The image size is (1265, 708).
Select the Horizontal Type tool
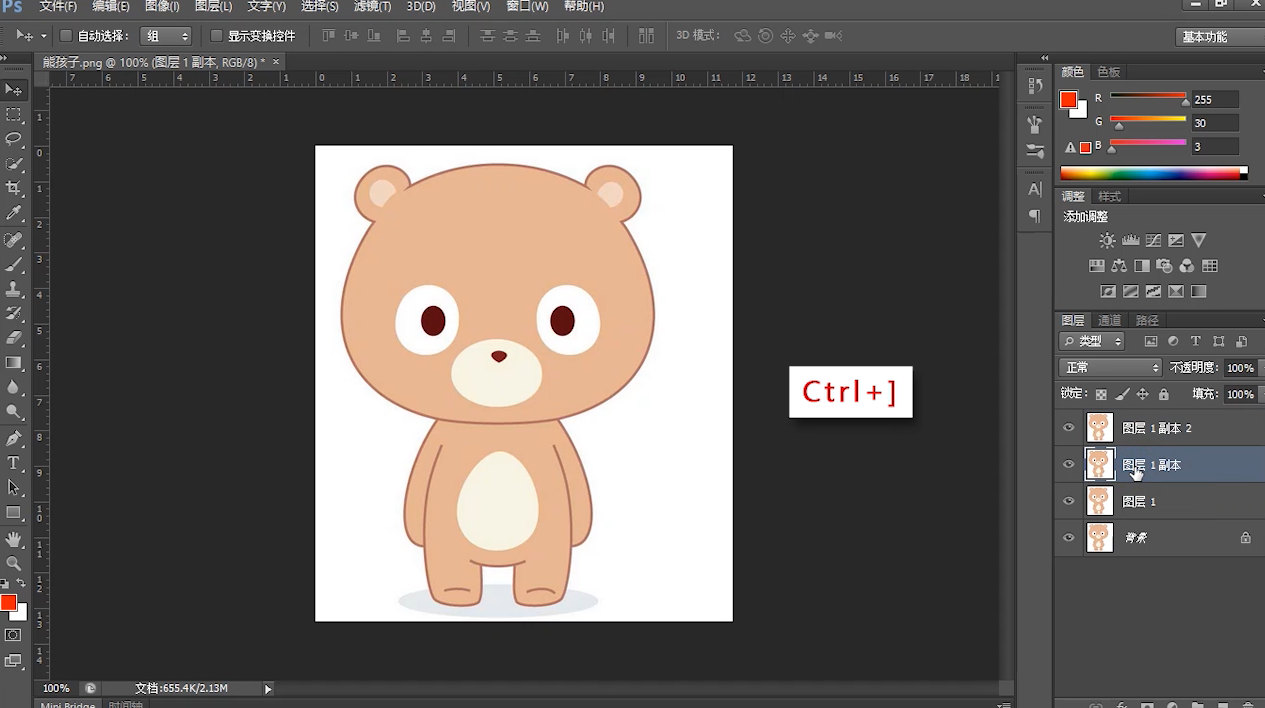14,463
